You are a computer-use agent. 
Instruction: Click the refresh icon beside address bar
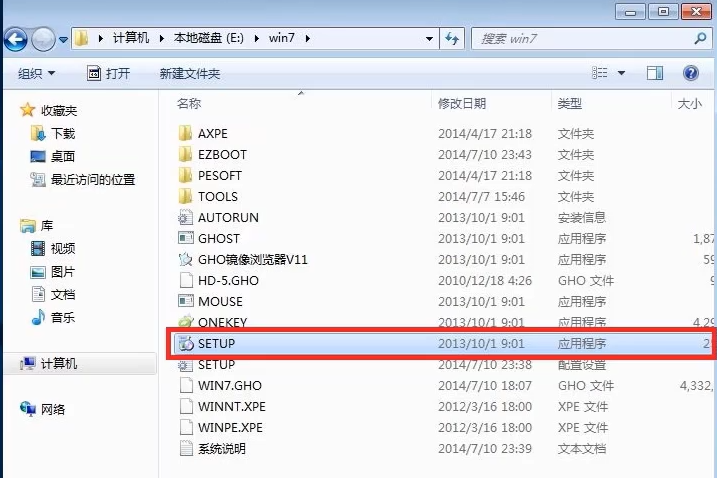(x=452, y=38)
